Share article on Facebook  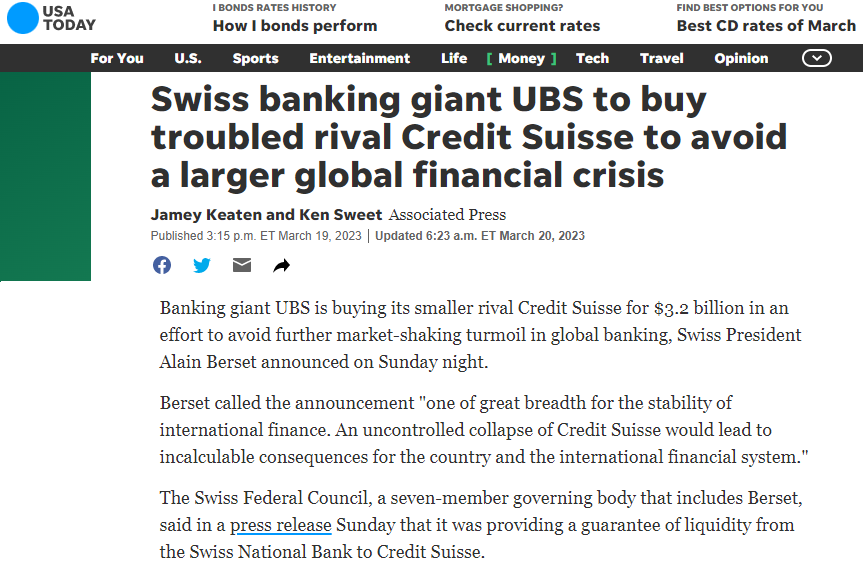(x=162, y=265)
